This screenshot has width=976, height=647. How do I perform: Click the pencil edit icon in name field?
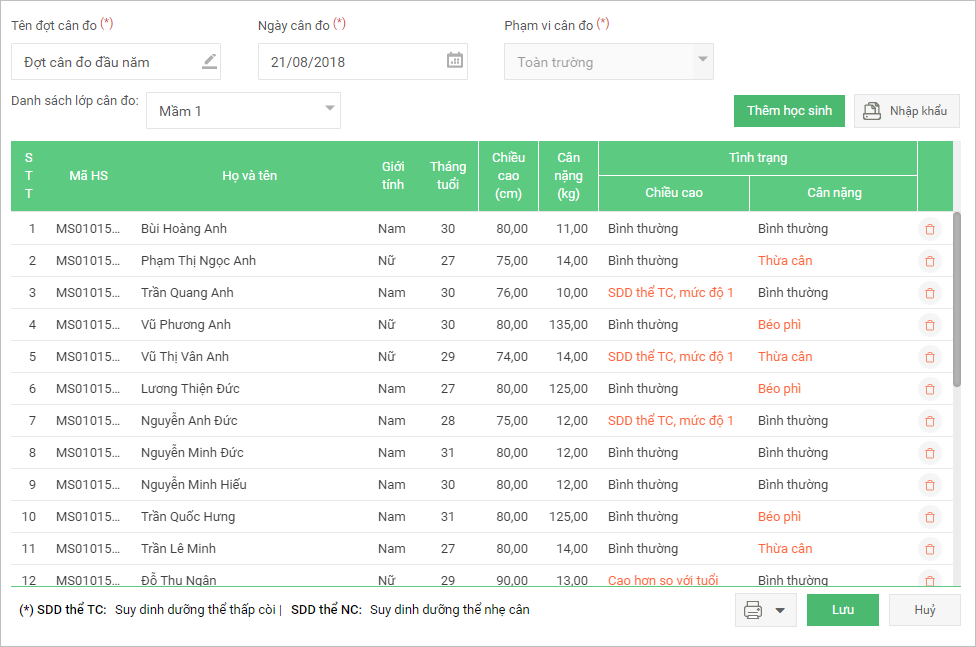point(209,61)
